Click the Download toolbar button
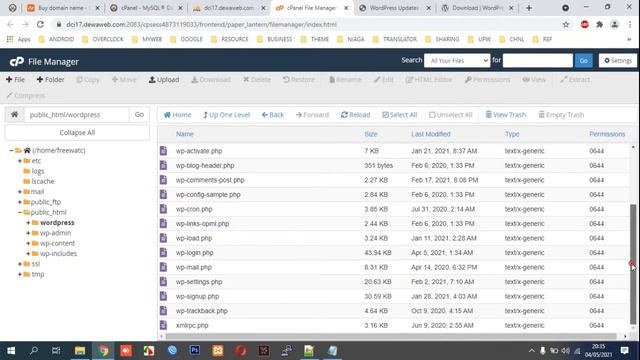Screen dimensions: 640x360 click(x=211, y=80)
